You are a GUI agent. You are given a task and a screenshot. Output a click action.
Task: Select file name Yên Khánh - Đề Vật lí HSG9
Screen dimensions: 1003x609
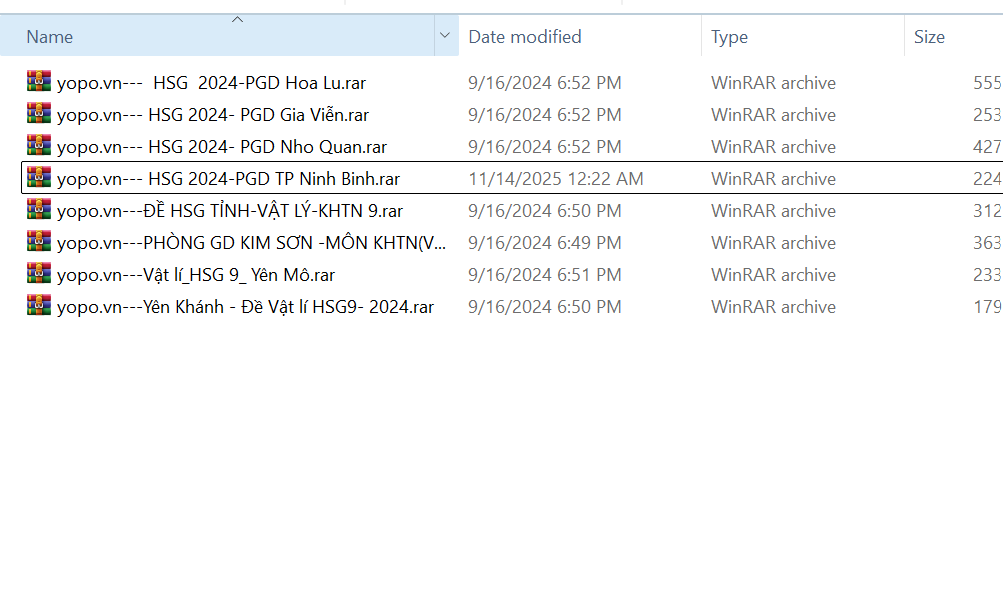245,307
